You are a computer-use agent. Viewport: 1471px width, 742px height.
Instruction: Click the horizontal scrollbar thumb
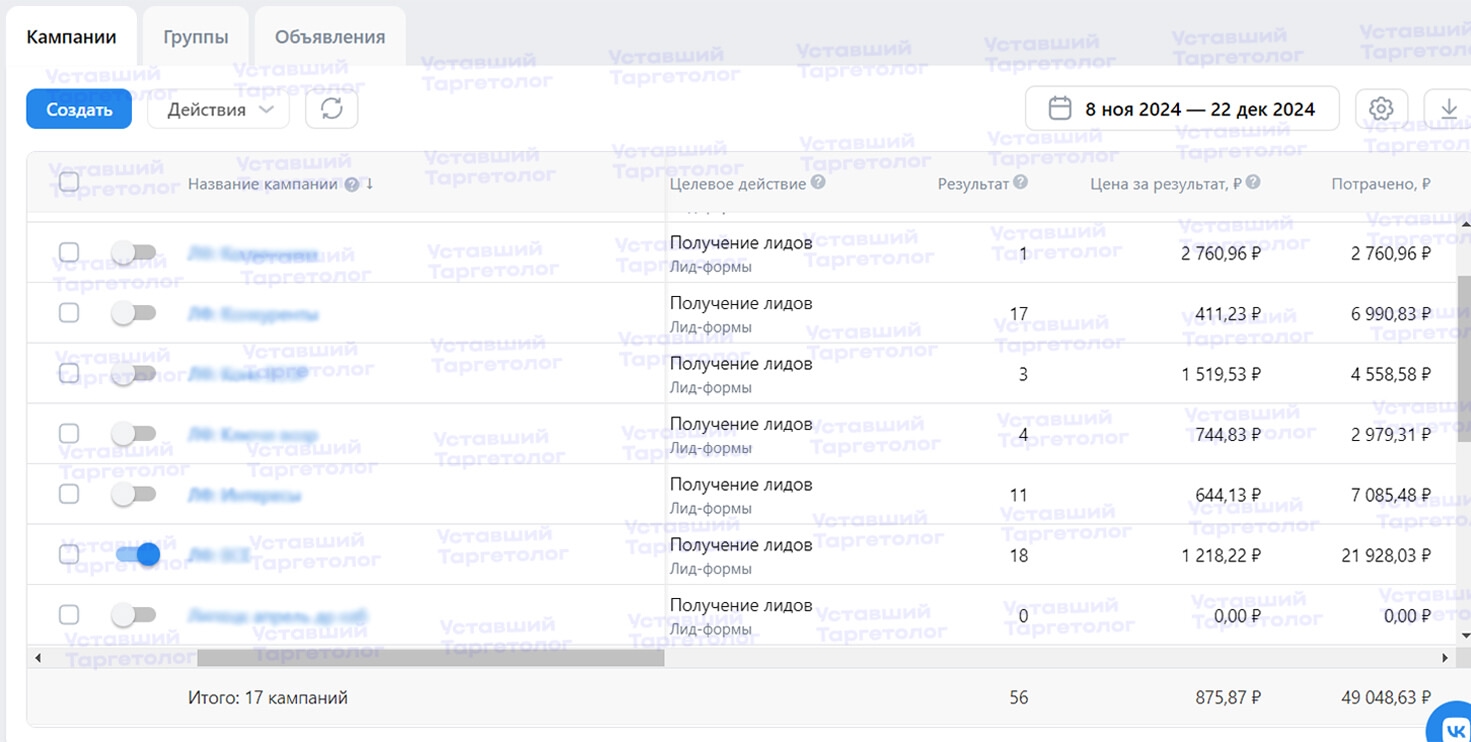pyautogui.click(x=430, y=658)
